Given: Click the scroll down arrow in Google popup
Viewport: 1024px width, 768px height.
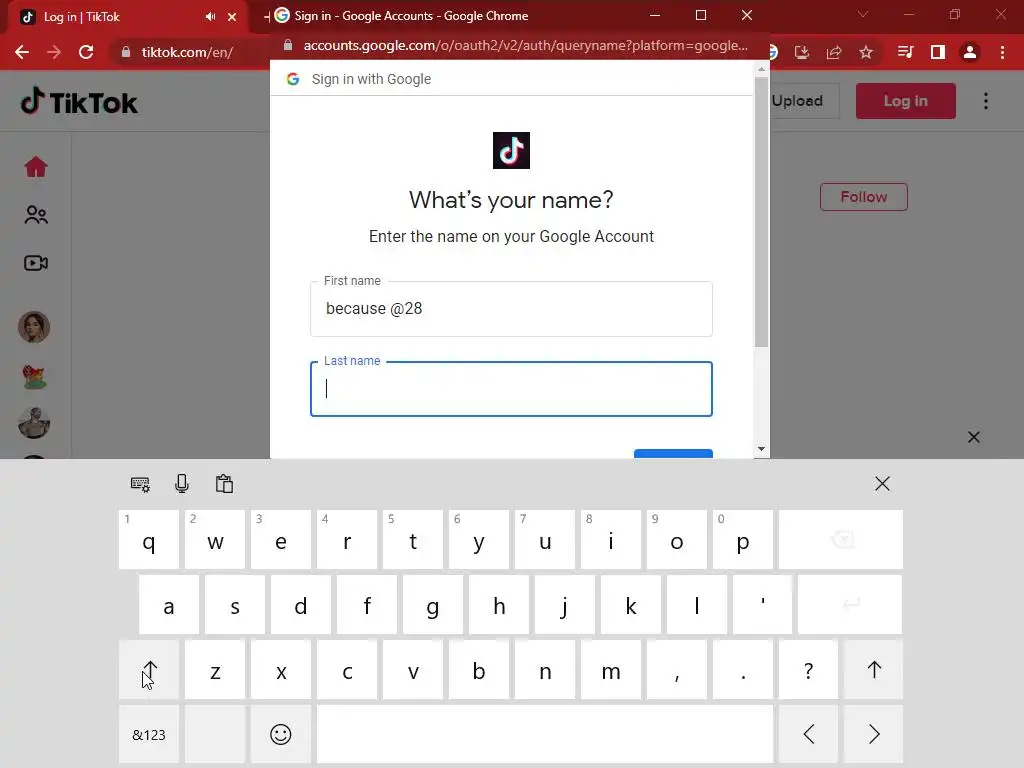Looking at the screenshot, I should click(761, 449).
